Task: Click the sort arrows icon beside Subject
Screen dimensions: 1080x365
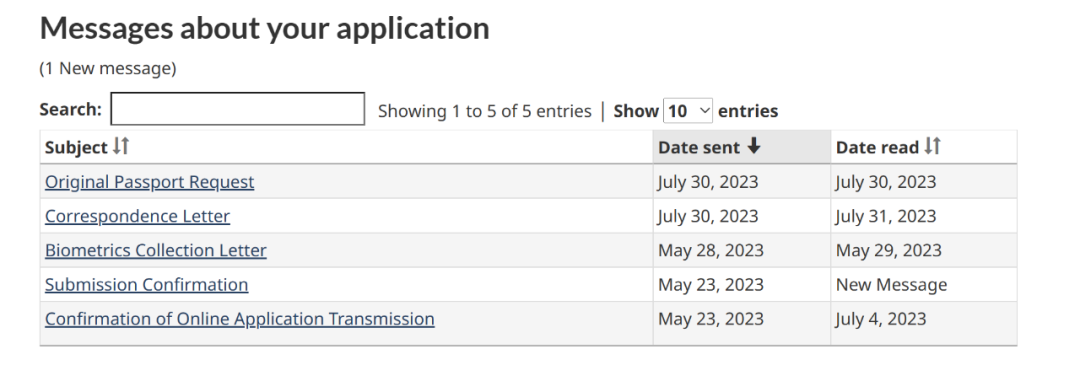Action: point(121,146)
